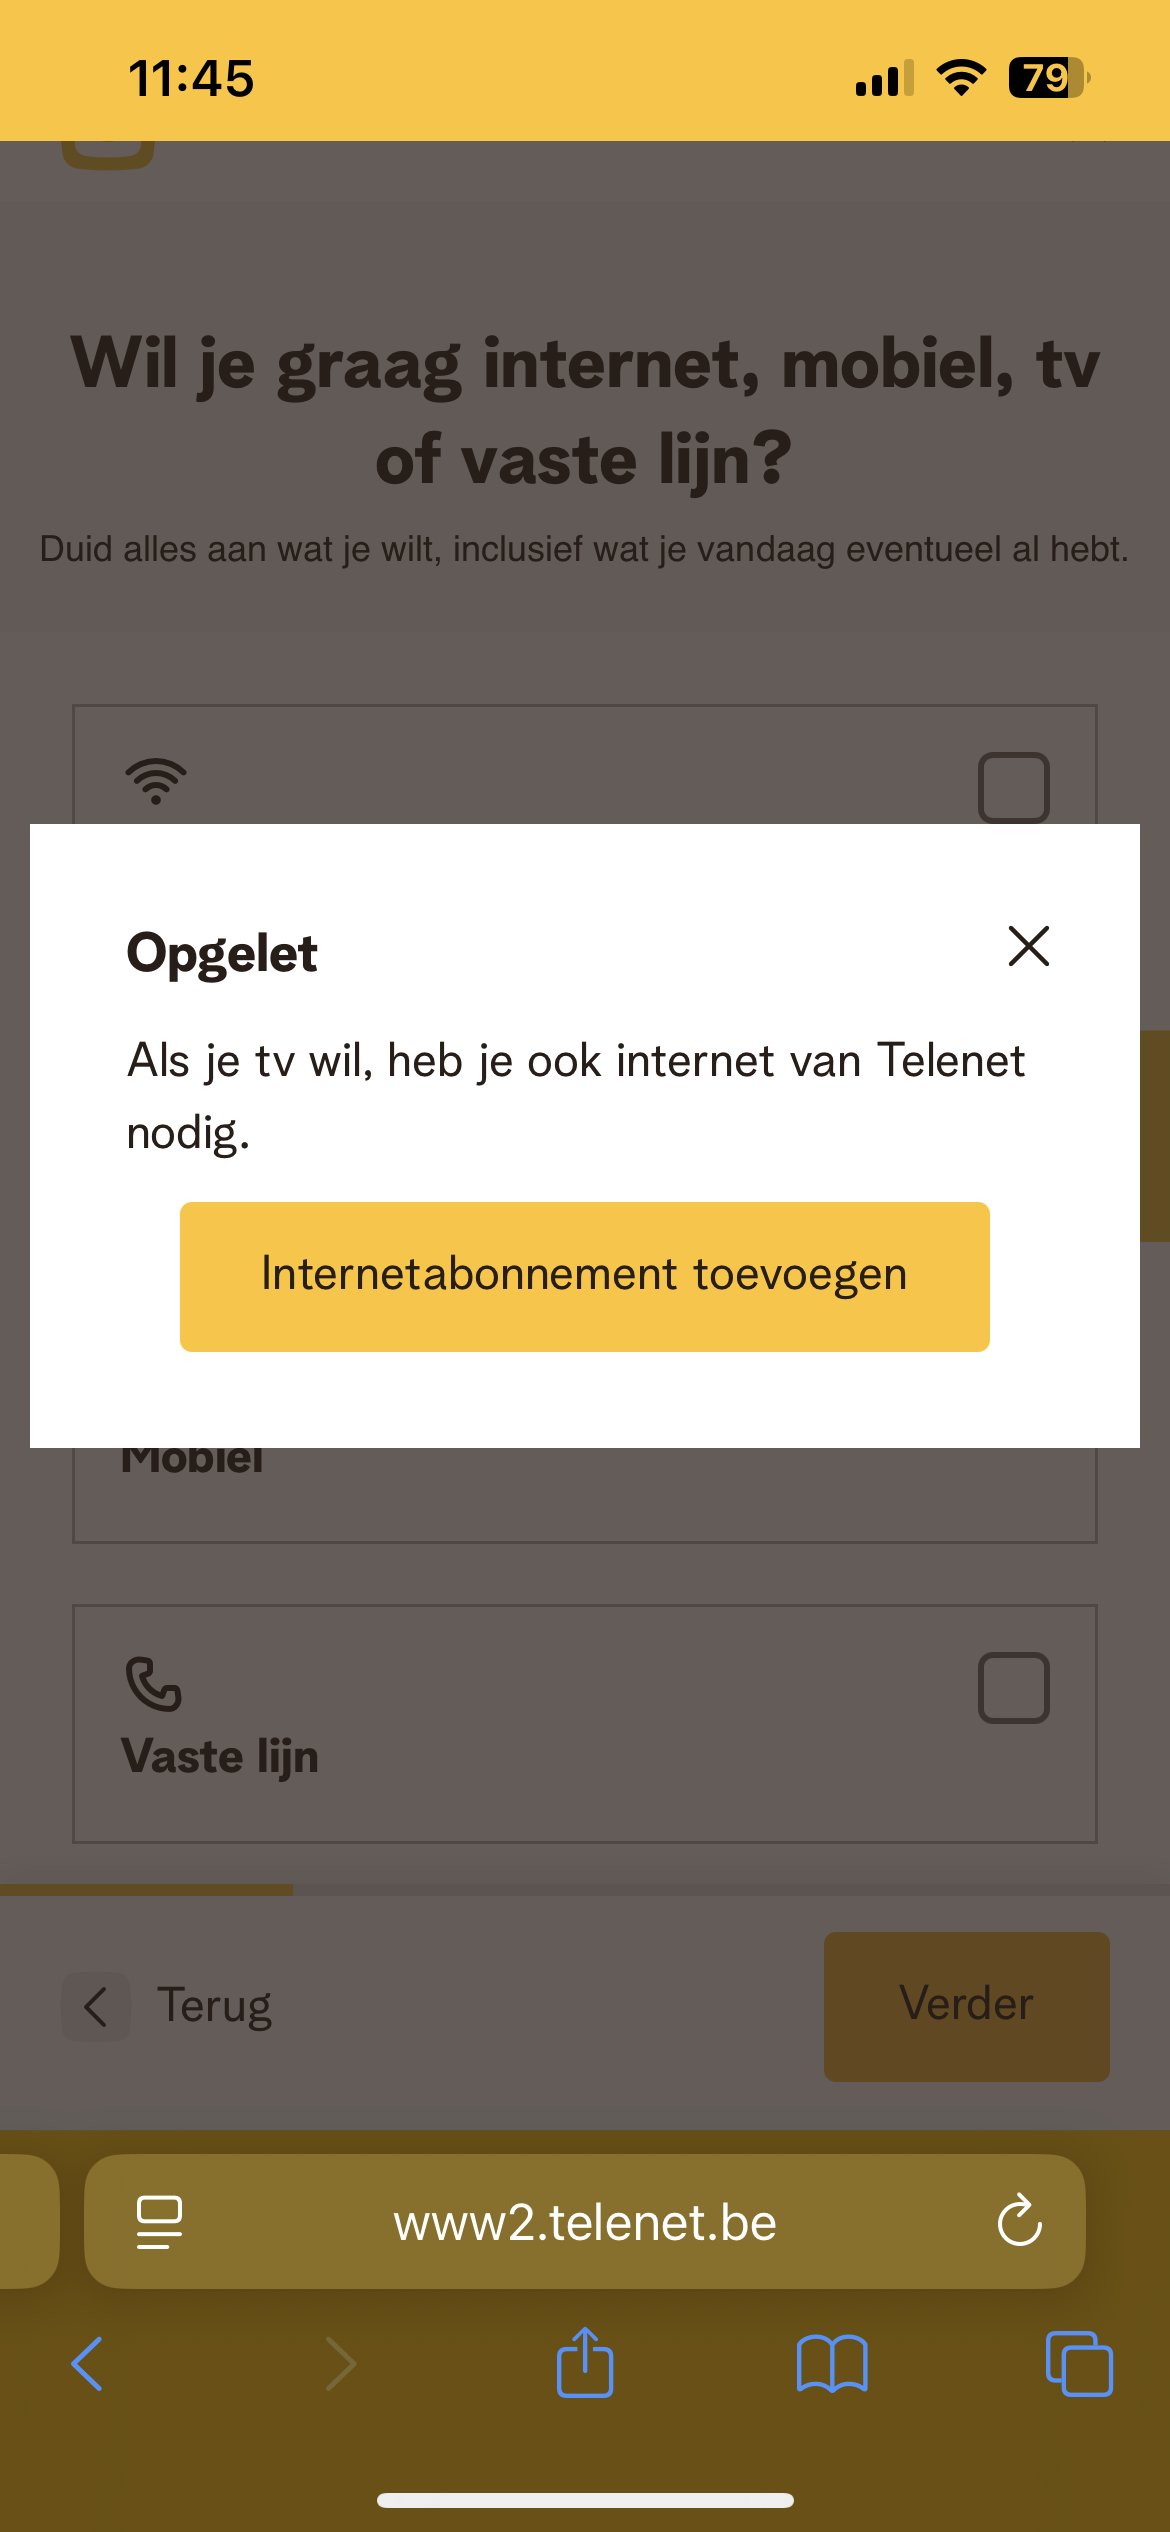Click the Terug link text
Image resolution: width=1170 pixels, height=2532 pixels.
pos(214,2006)
